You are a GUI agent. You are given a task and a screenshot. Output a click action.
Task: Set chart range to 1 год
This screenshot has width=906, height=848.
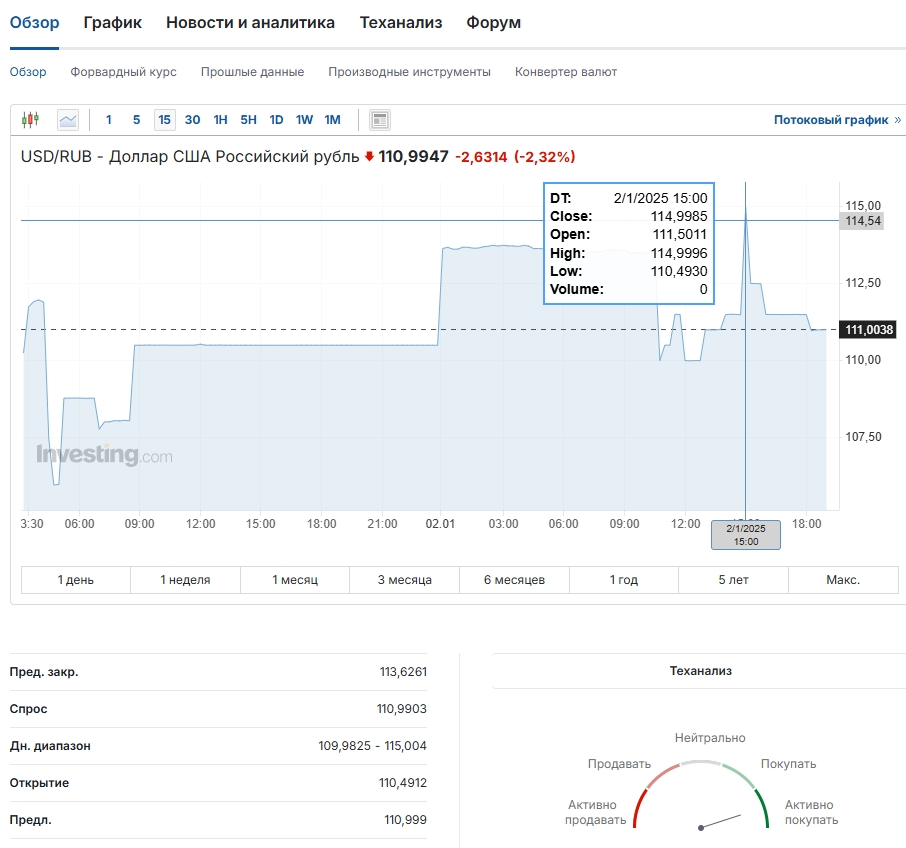[x=623, y=579]
